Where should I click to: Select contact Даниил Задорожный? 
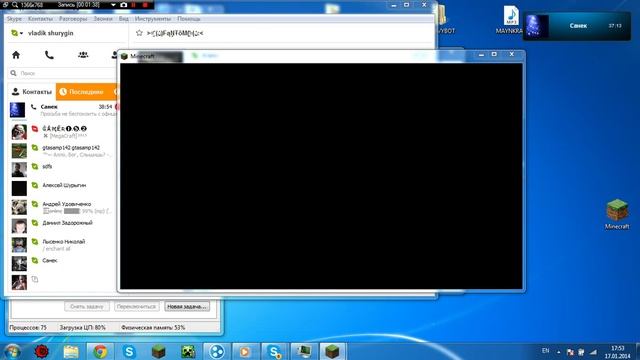click(64, 226)
